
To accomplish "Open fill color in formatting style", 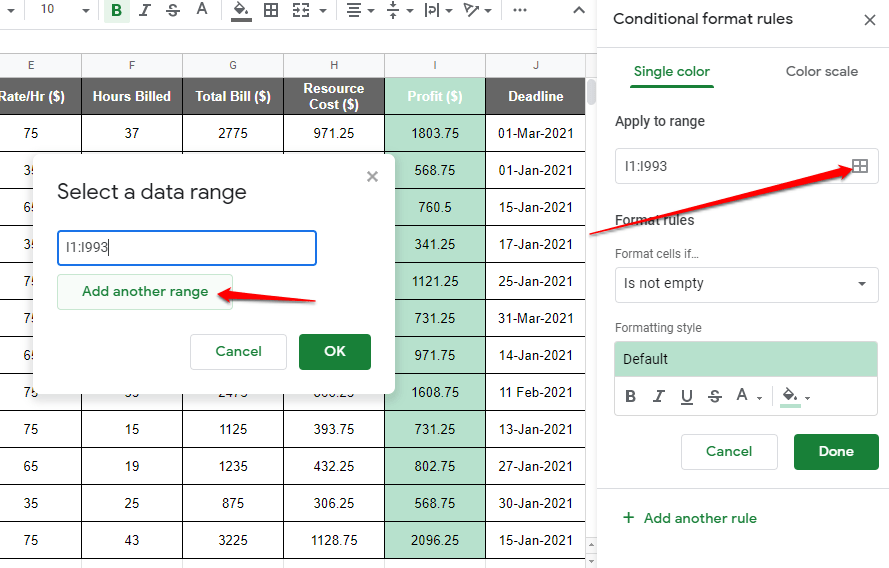I will tap(796, 396).
